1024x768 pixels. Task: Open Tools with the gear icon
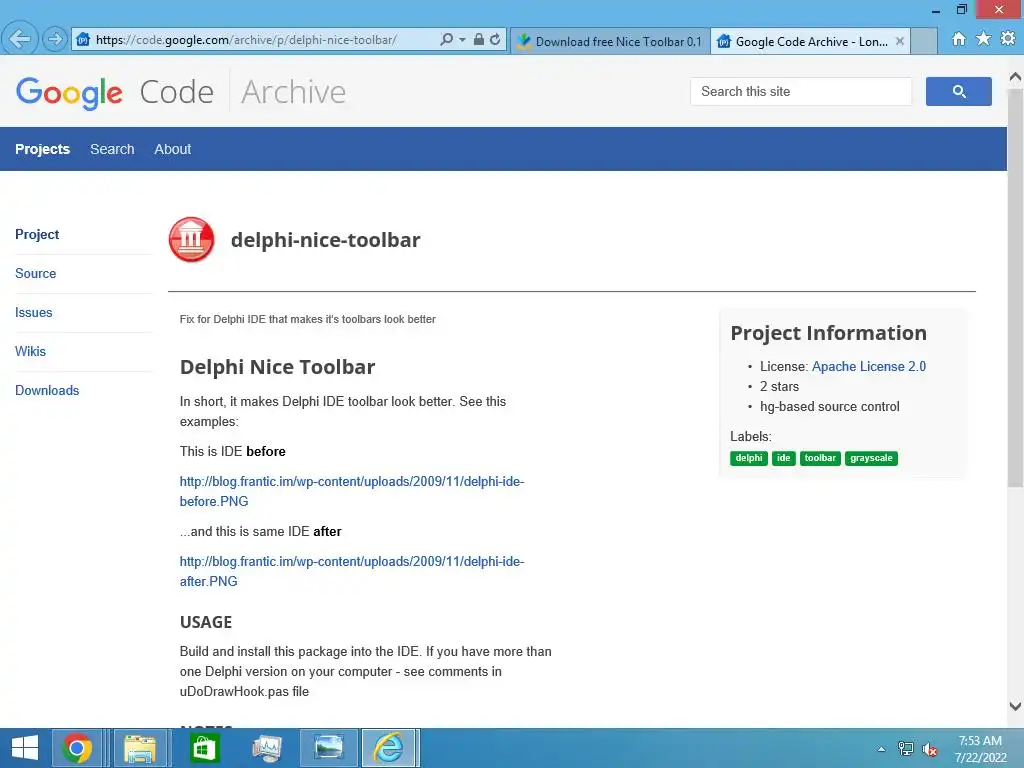click(1008, 39)
